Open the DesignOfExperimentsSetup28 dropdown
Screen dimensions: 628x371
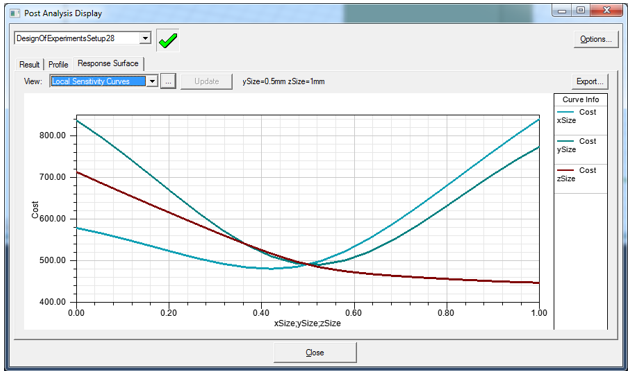145,38
